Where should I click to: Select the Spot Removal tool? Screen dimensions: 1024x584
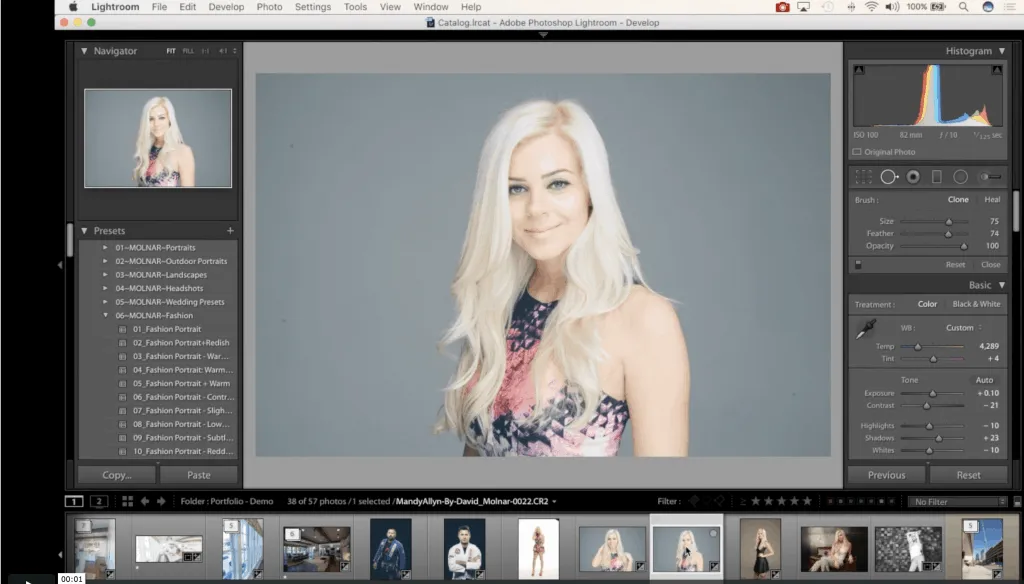(889, 176)
